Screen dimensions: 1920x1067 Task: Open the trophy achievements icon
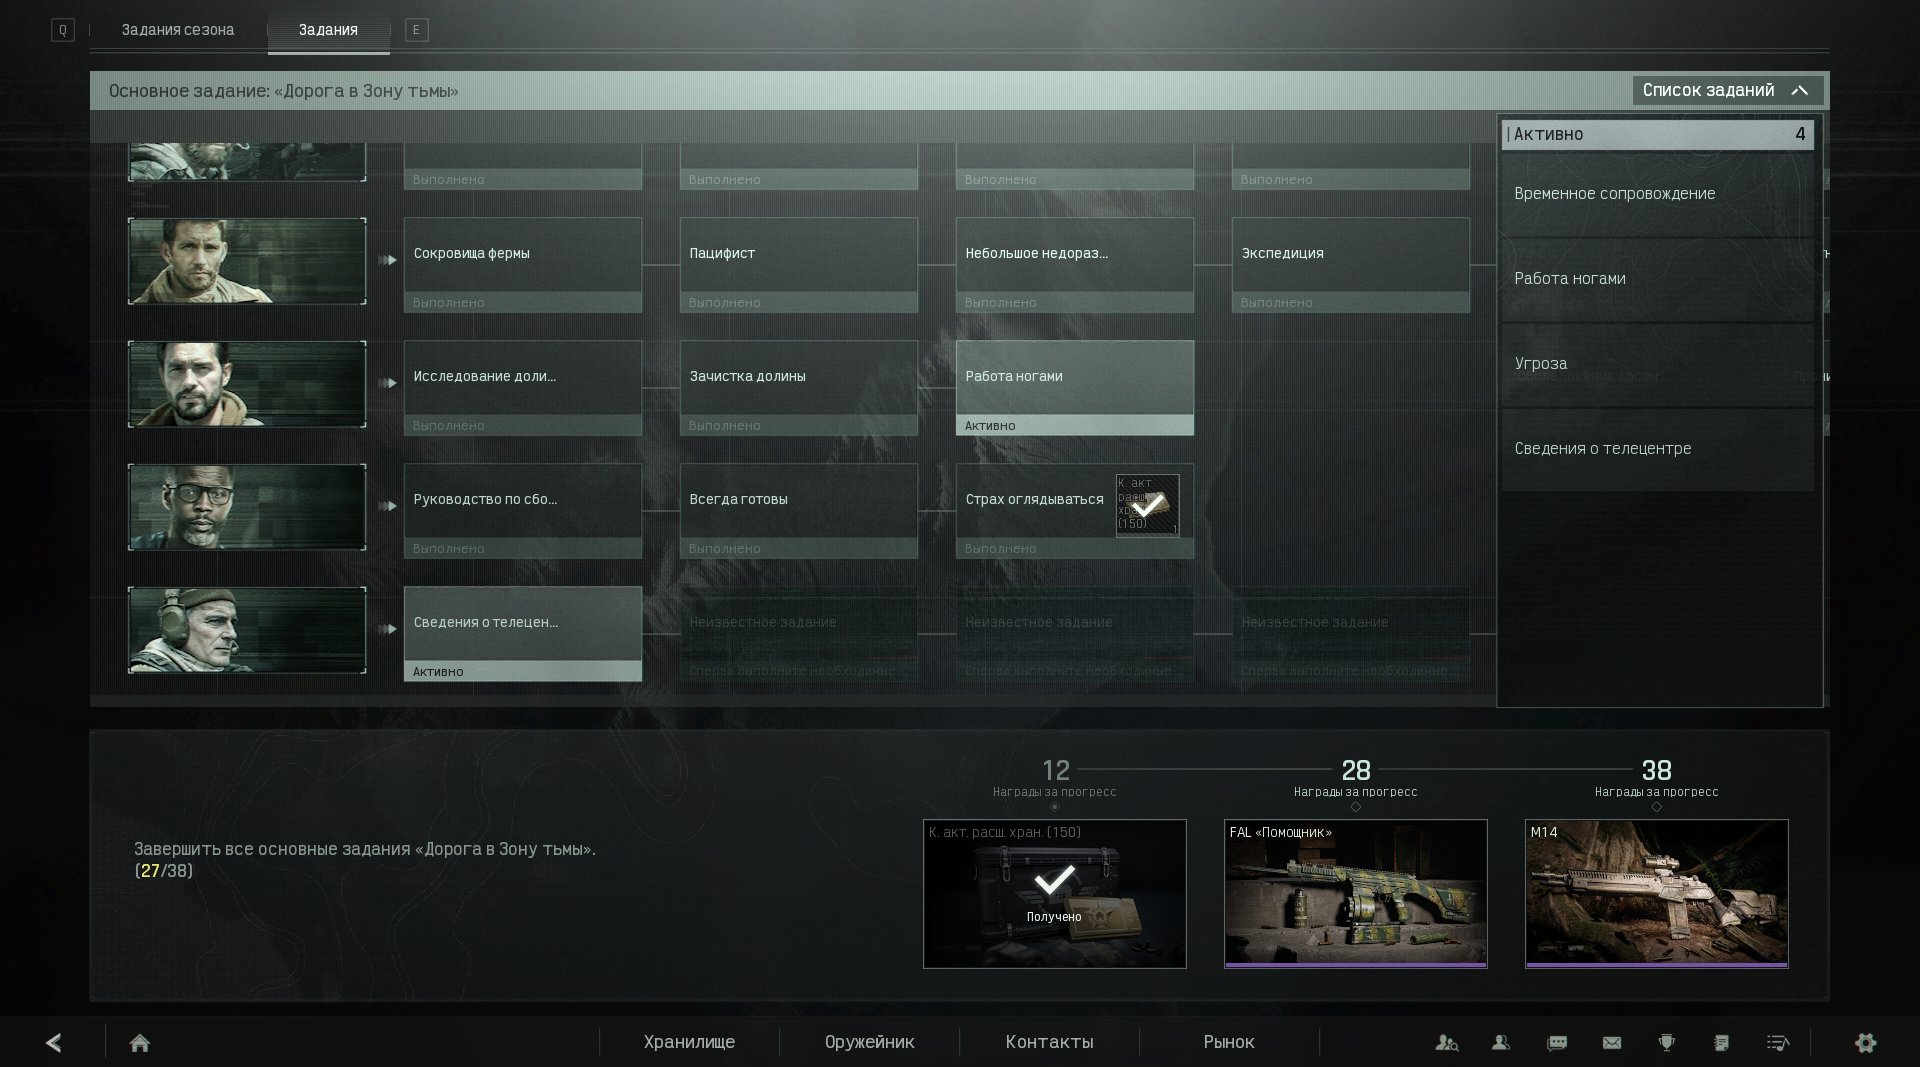tap(1666, 1043)
